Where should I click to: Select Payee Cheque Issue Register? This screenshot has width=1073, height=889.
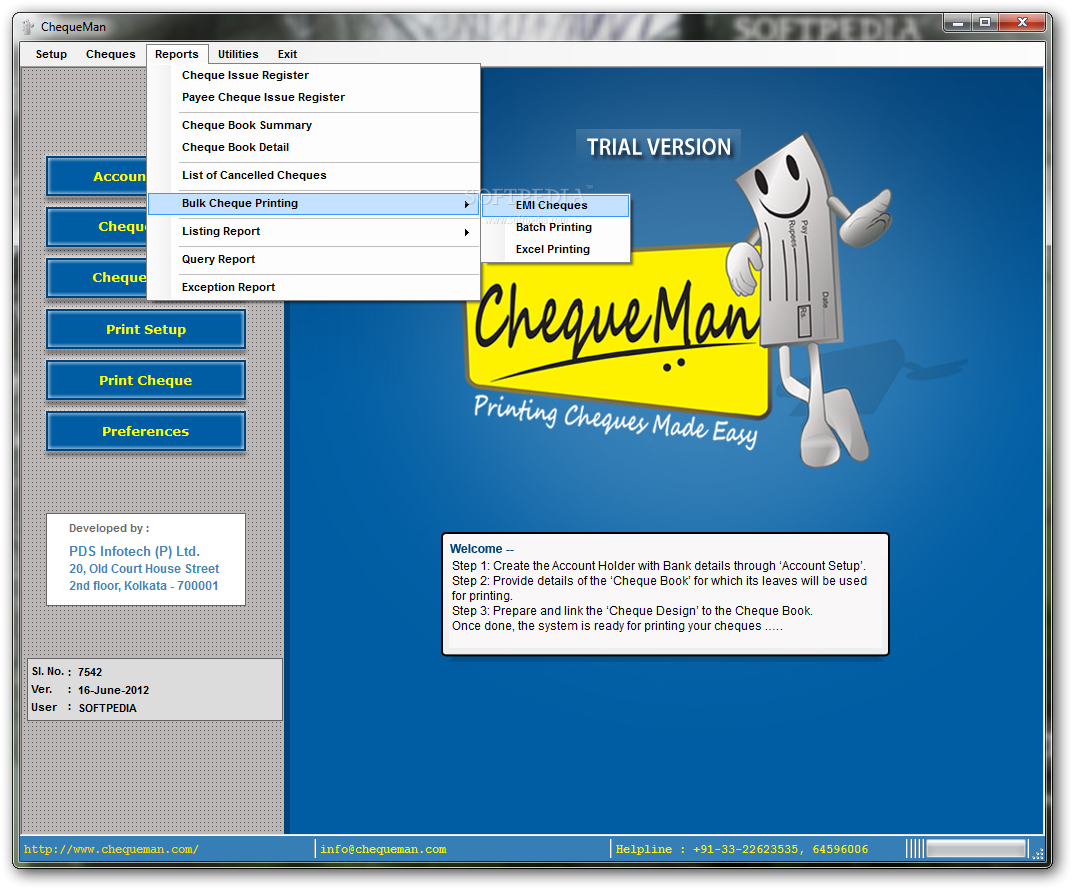[x=314, y=97]
